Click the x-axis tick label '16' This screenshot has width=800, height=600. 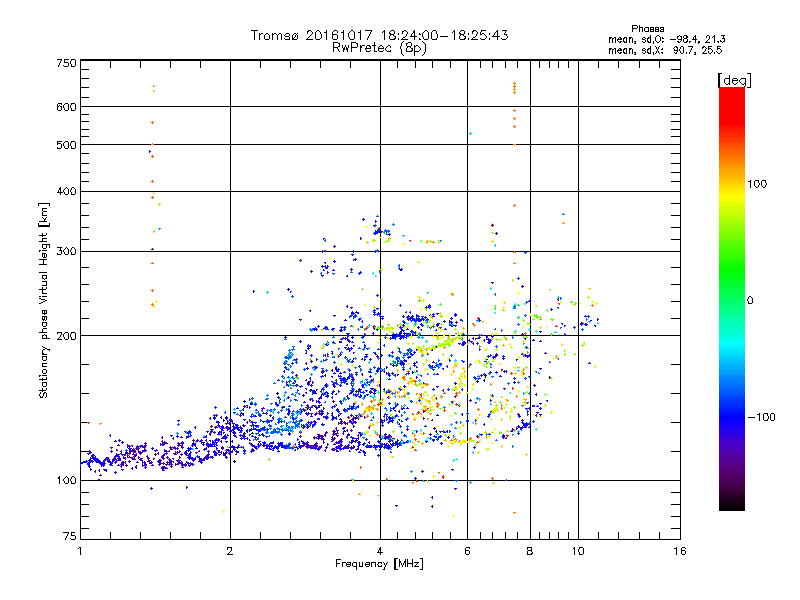pos(680,551)
